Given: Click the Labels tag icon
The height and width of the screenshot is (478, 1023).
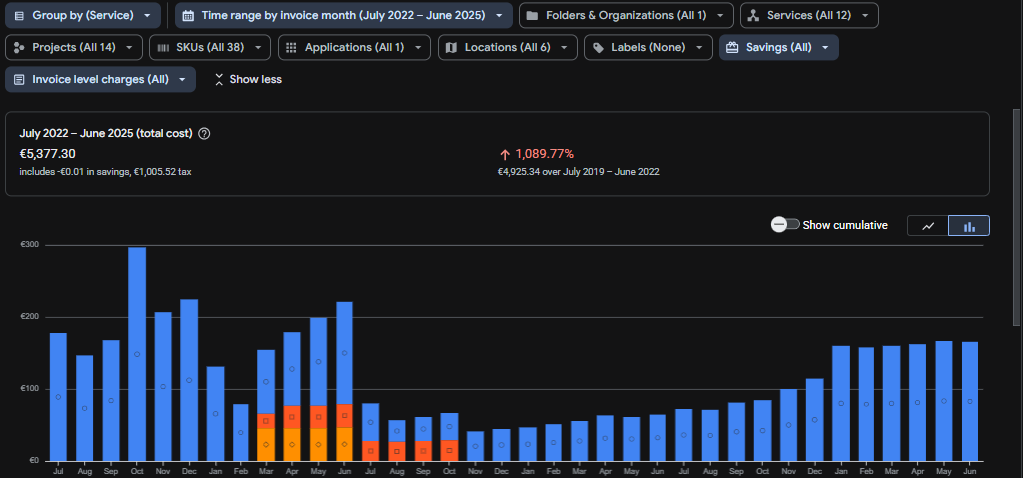Looking at the screenshot, I should tap(597, 47).
